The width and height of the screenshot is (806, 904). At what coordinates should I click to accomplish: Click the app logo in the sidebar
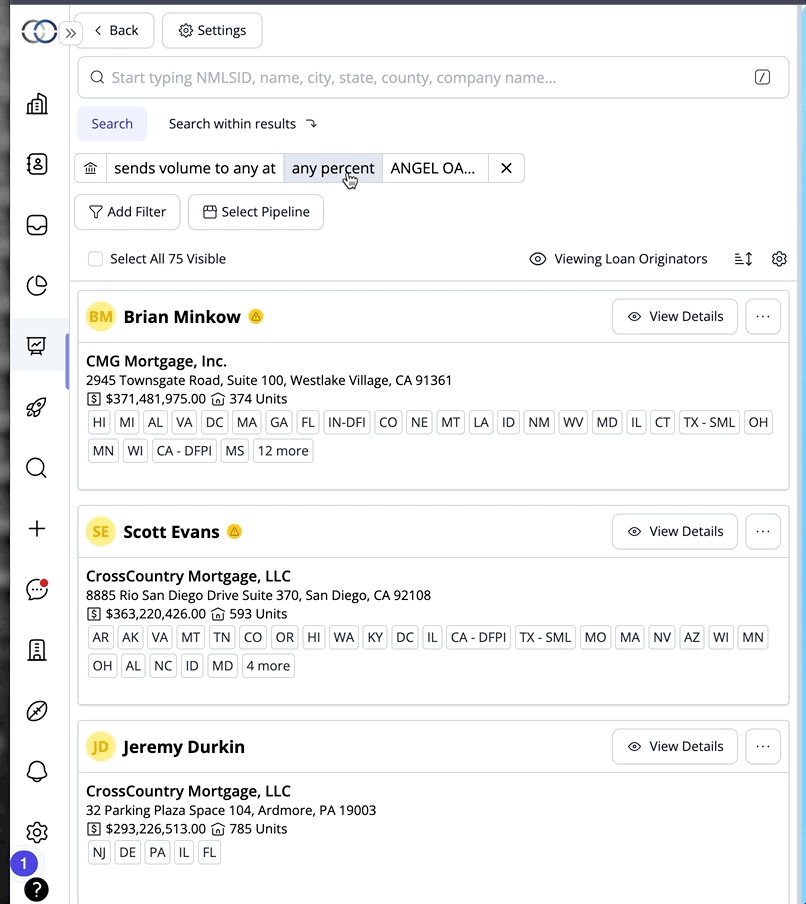tap(39, 31)
